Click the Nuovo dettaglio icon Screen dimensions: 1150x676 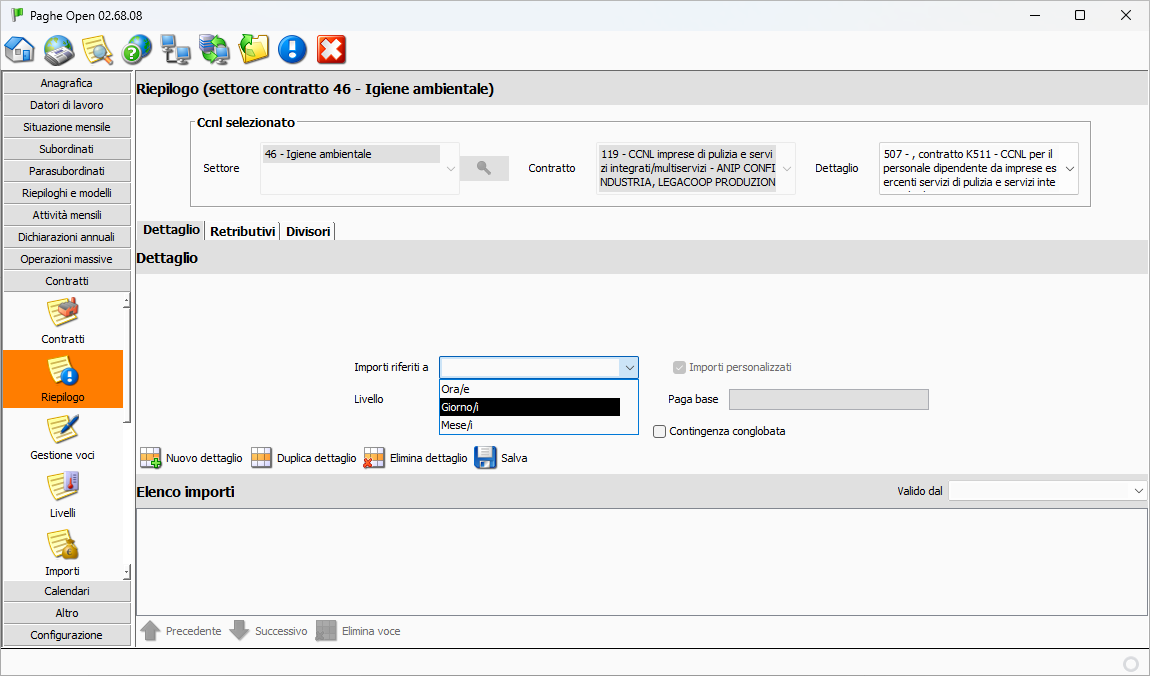pyautogui.click(x=151, y=458)
